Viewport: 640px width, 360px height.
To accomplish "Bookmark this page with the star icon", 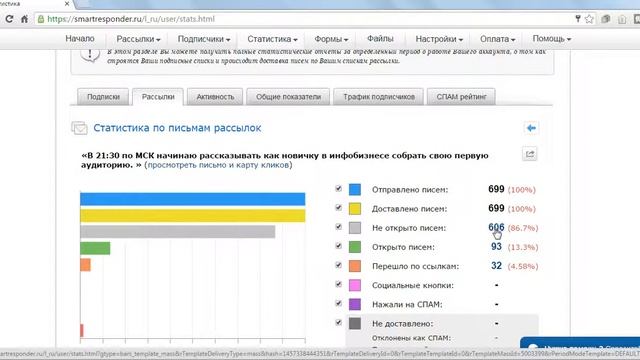I will tap(589, 19).
